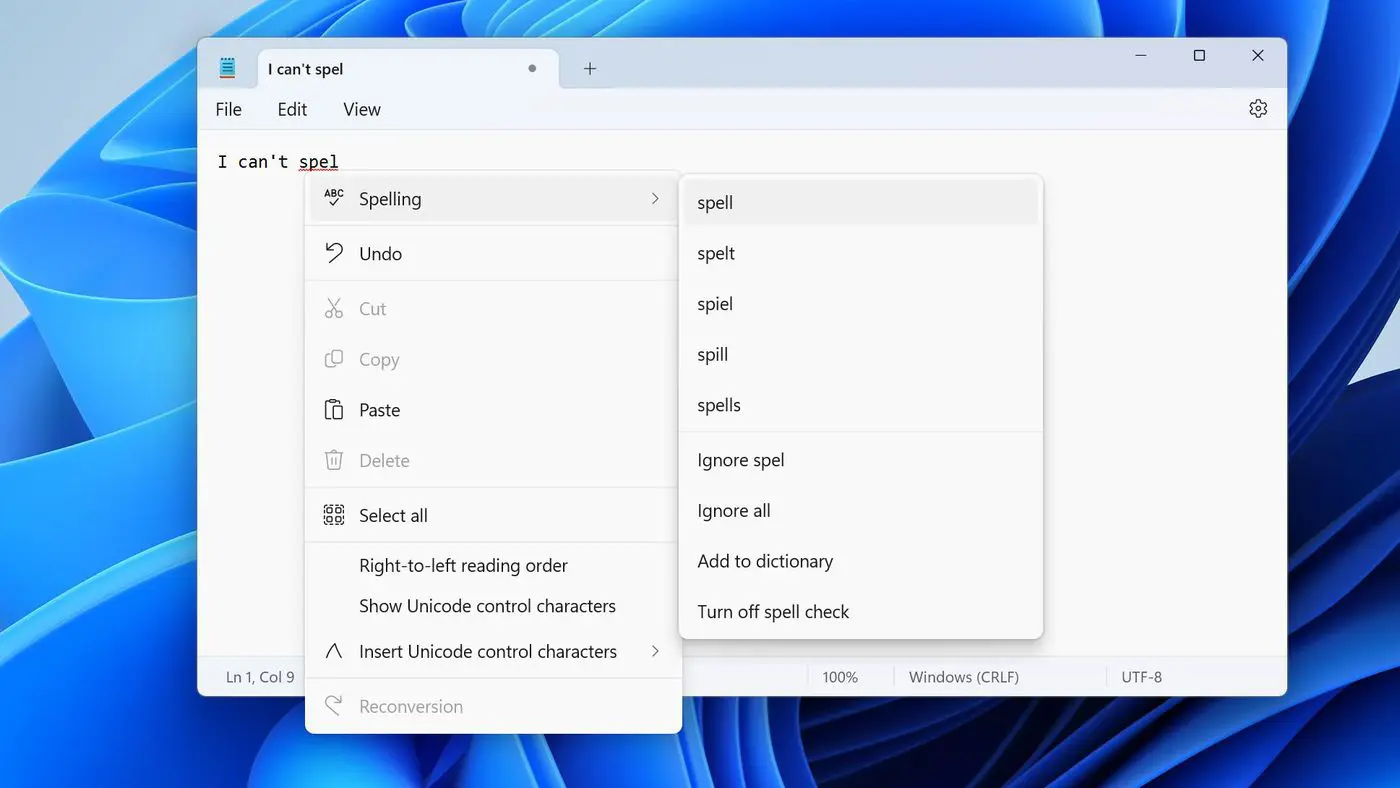Pick the "spelt" spelling suggestion
The image size is (1400, 788).
click(x=861, y=253)
